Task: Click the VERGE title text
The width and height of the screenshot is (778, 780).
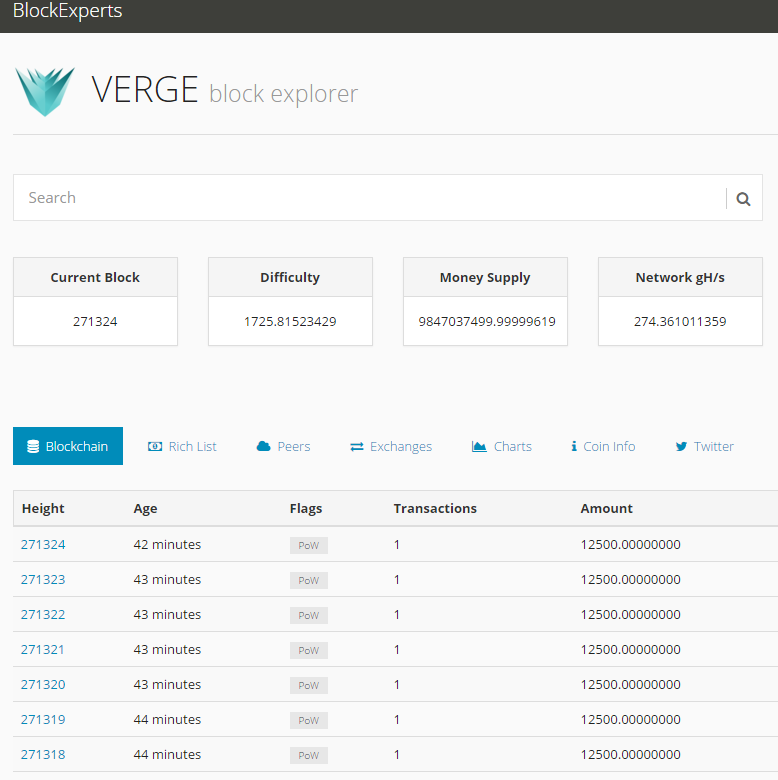Action: tap(145, 90)
